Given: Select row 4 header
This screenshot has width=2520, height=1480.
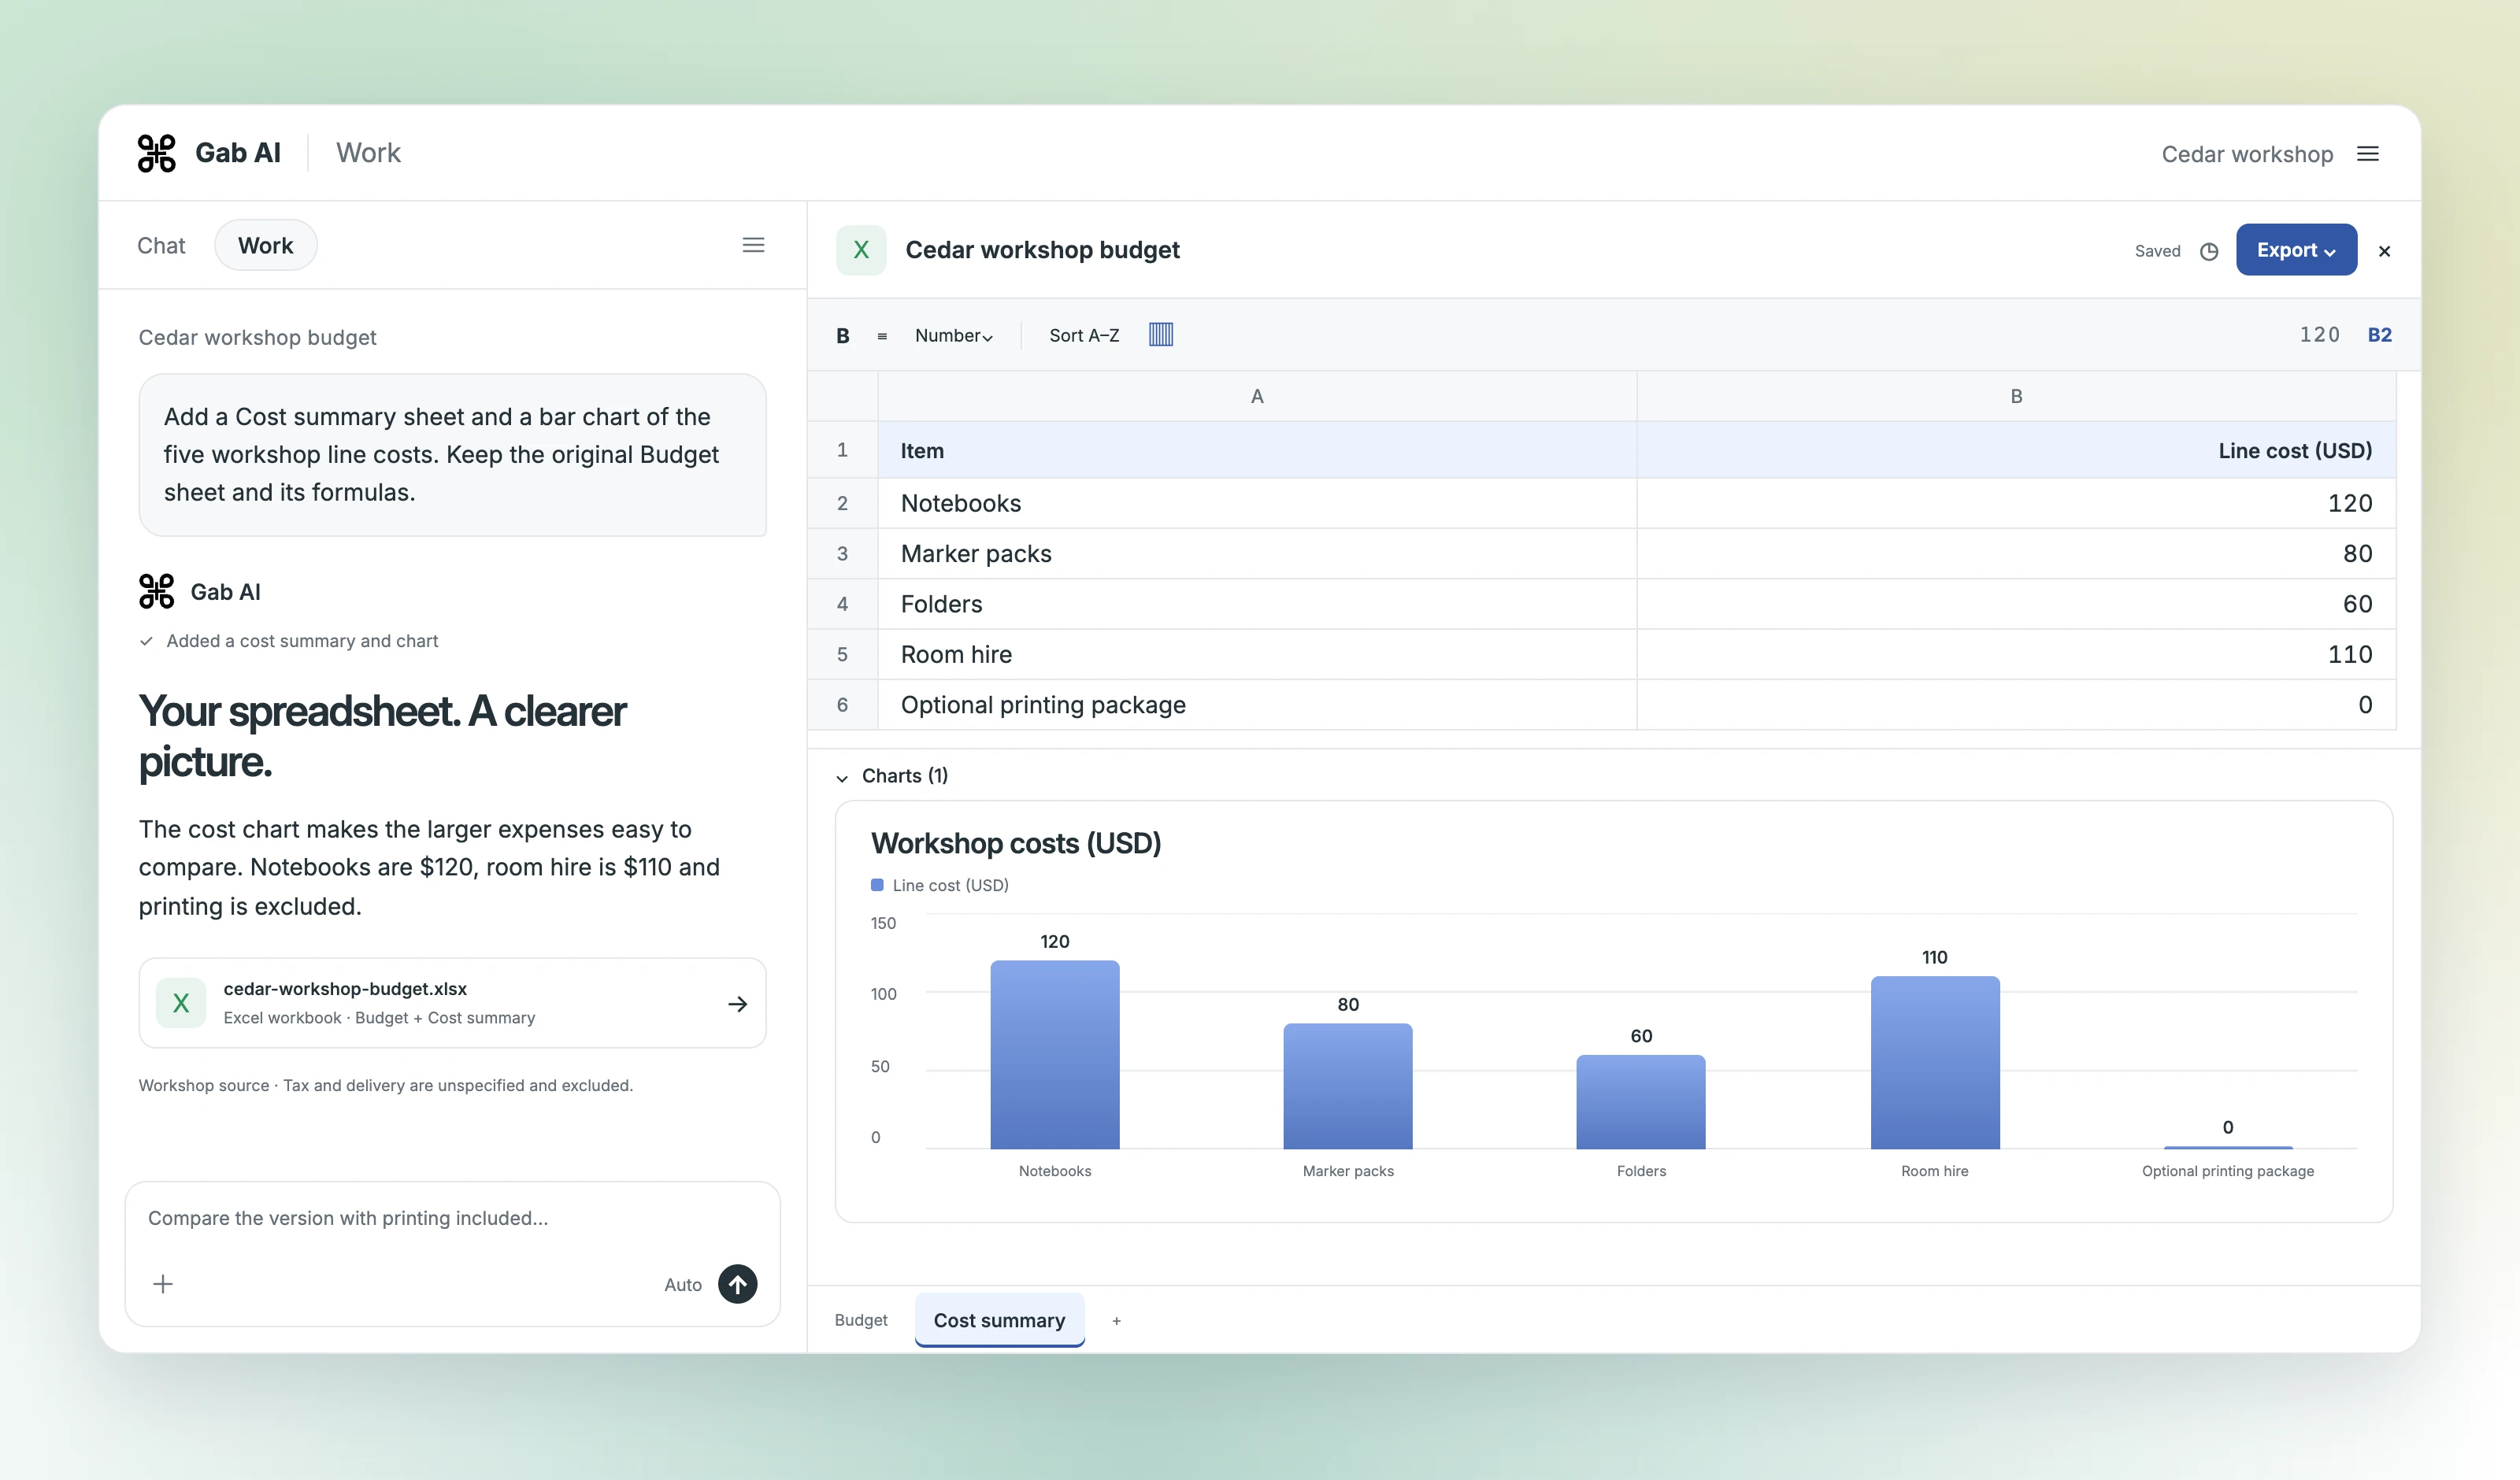Looking at the screenshot, I should tap(842, 604).
